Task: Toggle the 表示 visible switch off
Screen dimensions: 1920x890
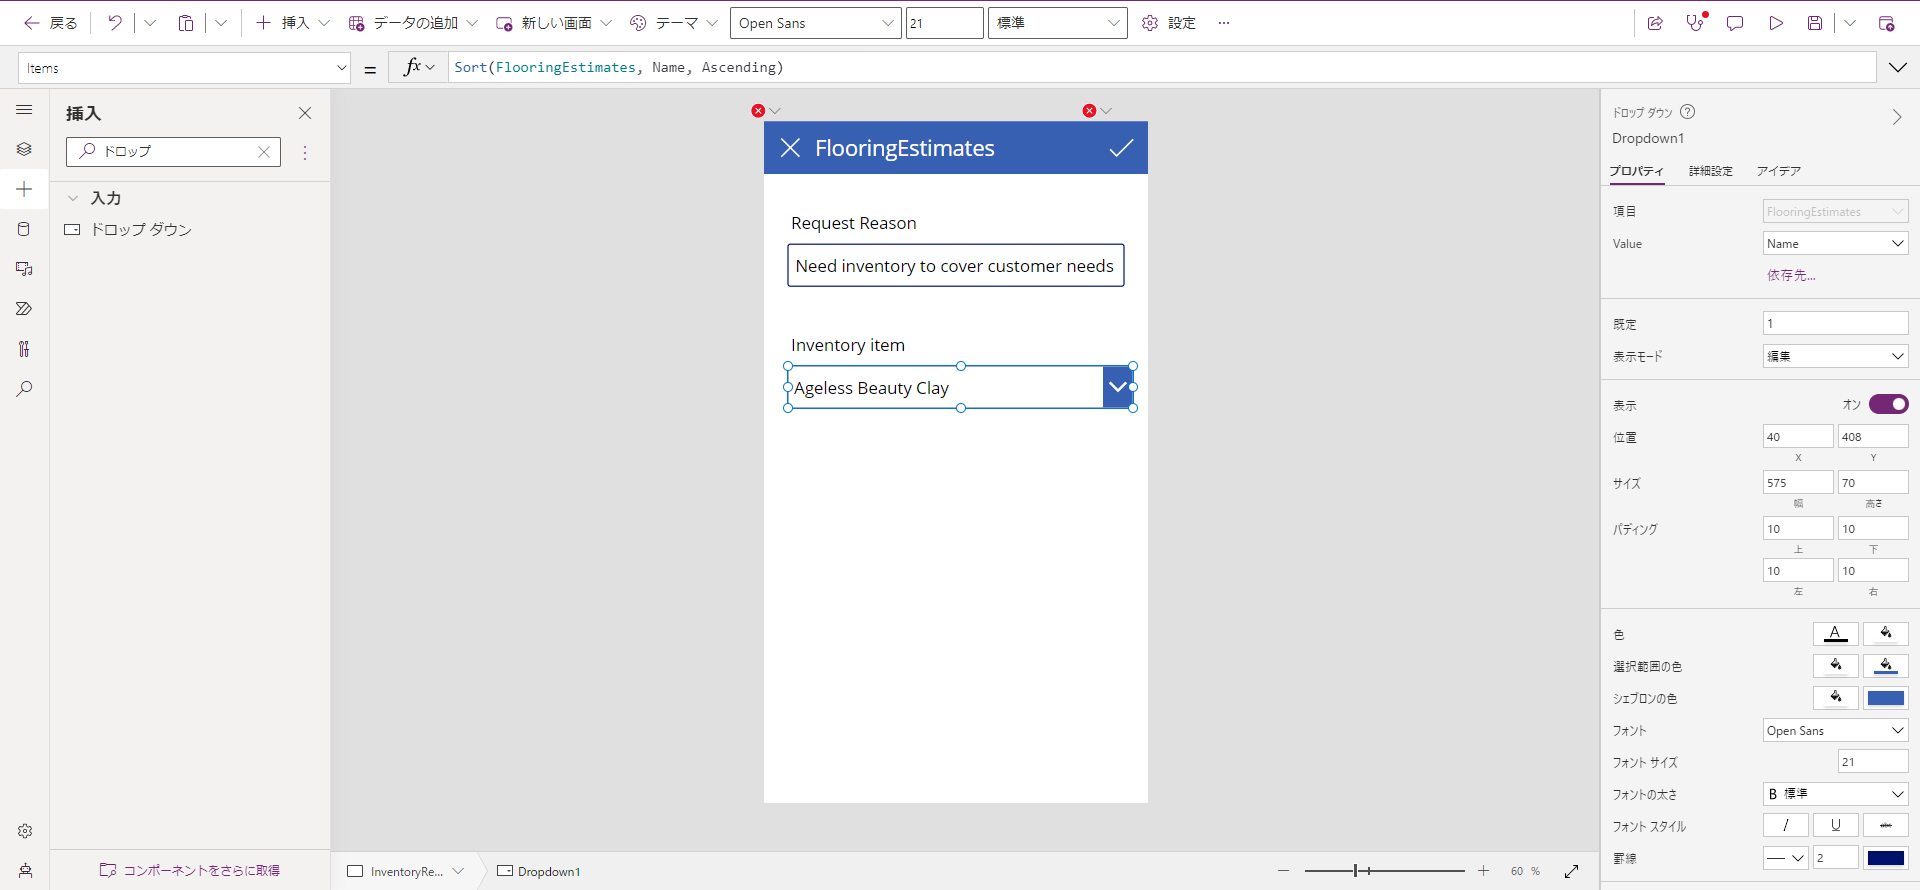Action: tap(1888, 404)
